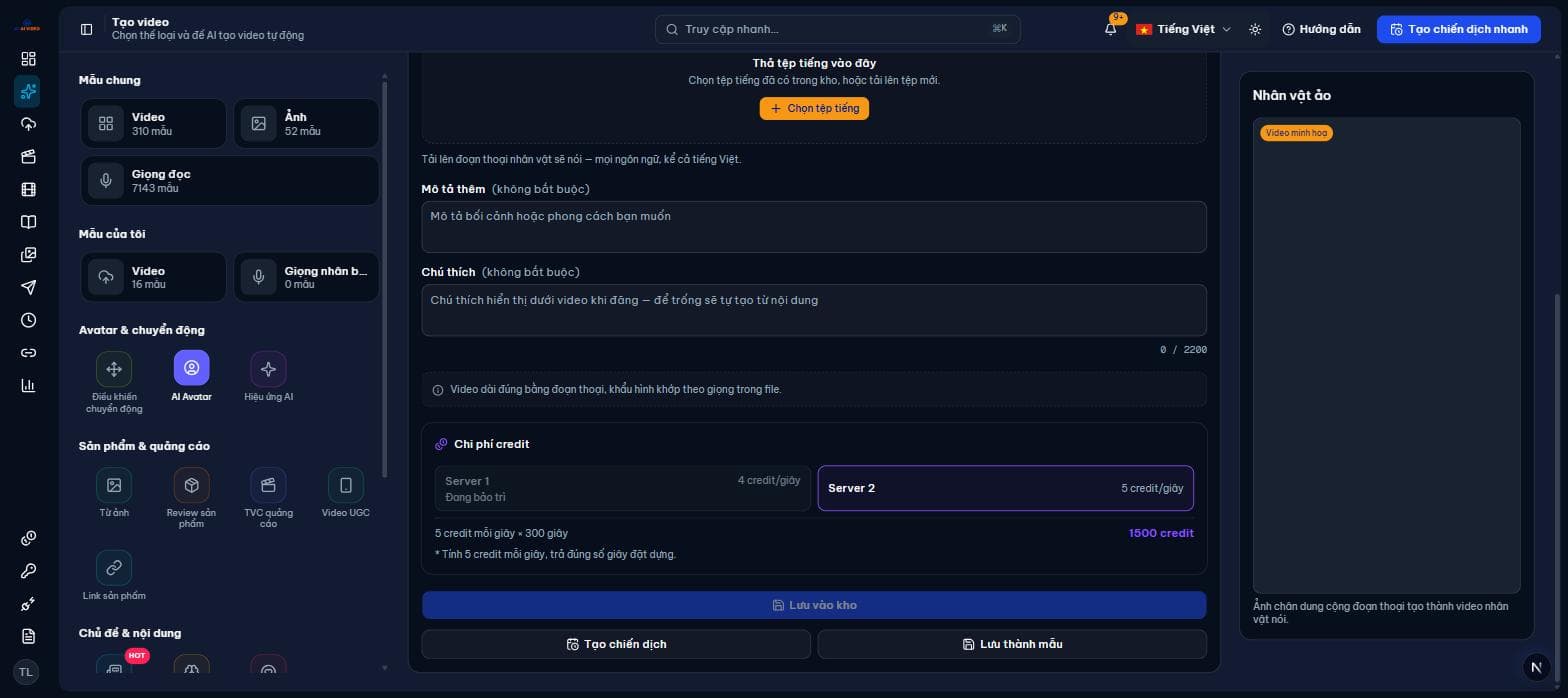Choose the Từ ảnh product tool
Image resolution: width=1568 pixels, height=698 pixels.
pyautogui.click(x=114, y=493)
